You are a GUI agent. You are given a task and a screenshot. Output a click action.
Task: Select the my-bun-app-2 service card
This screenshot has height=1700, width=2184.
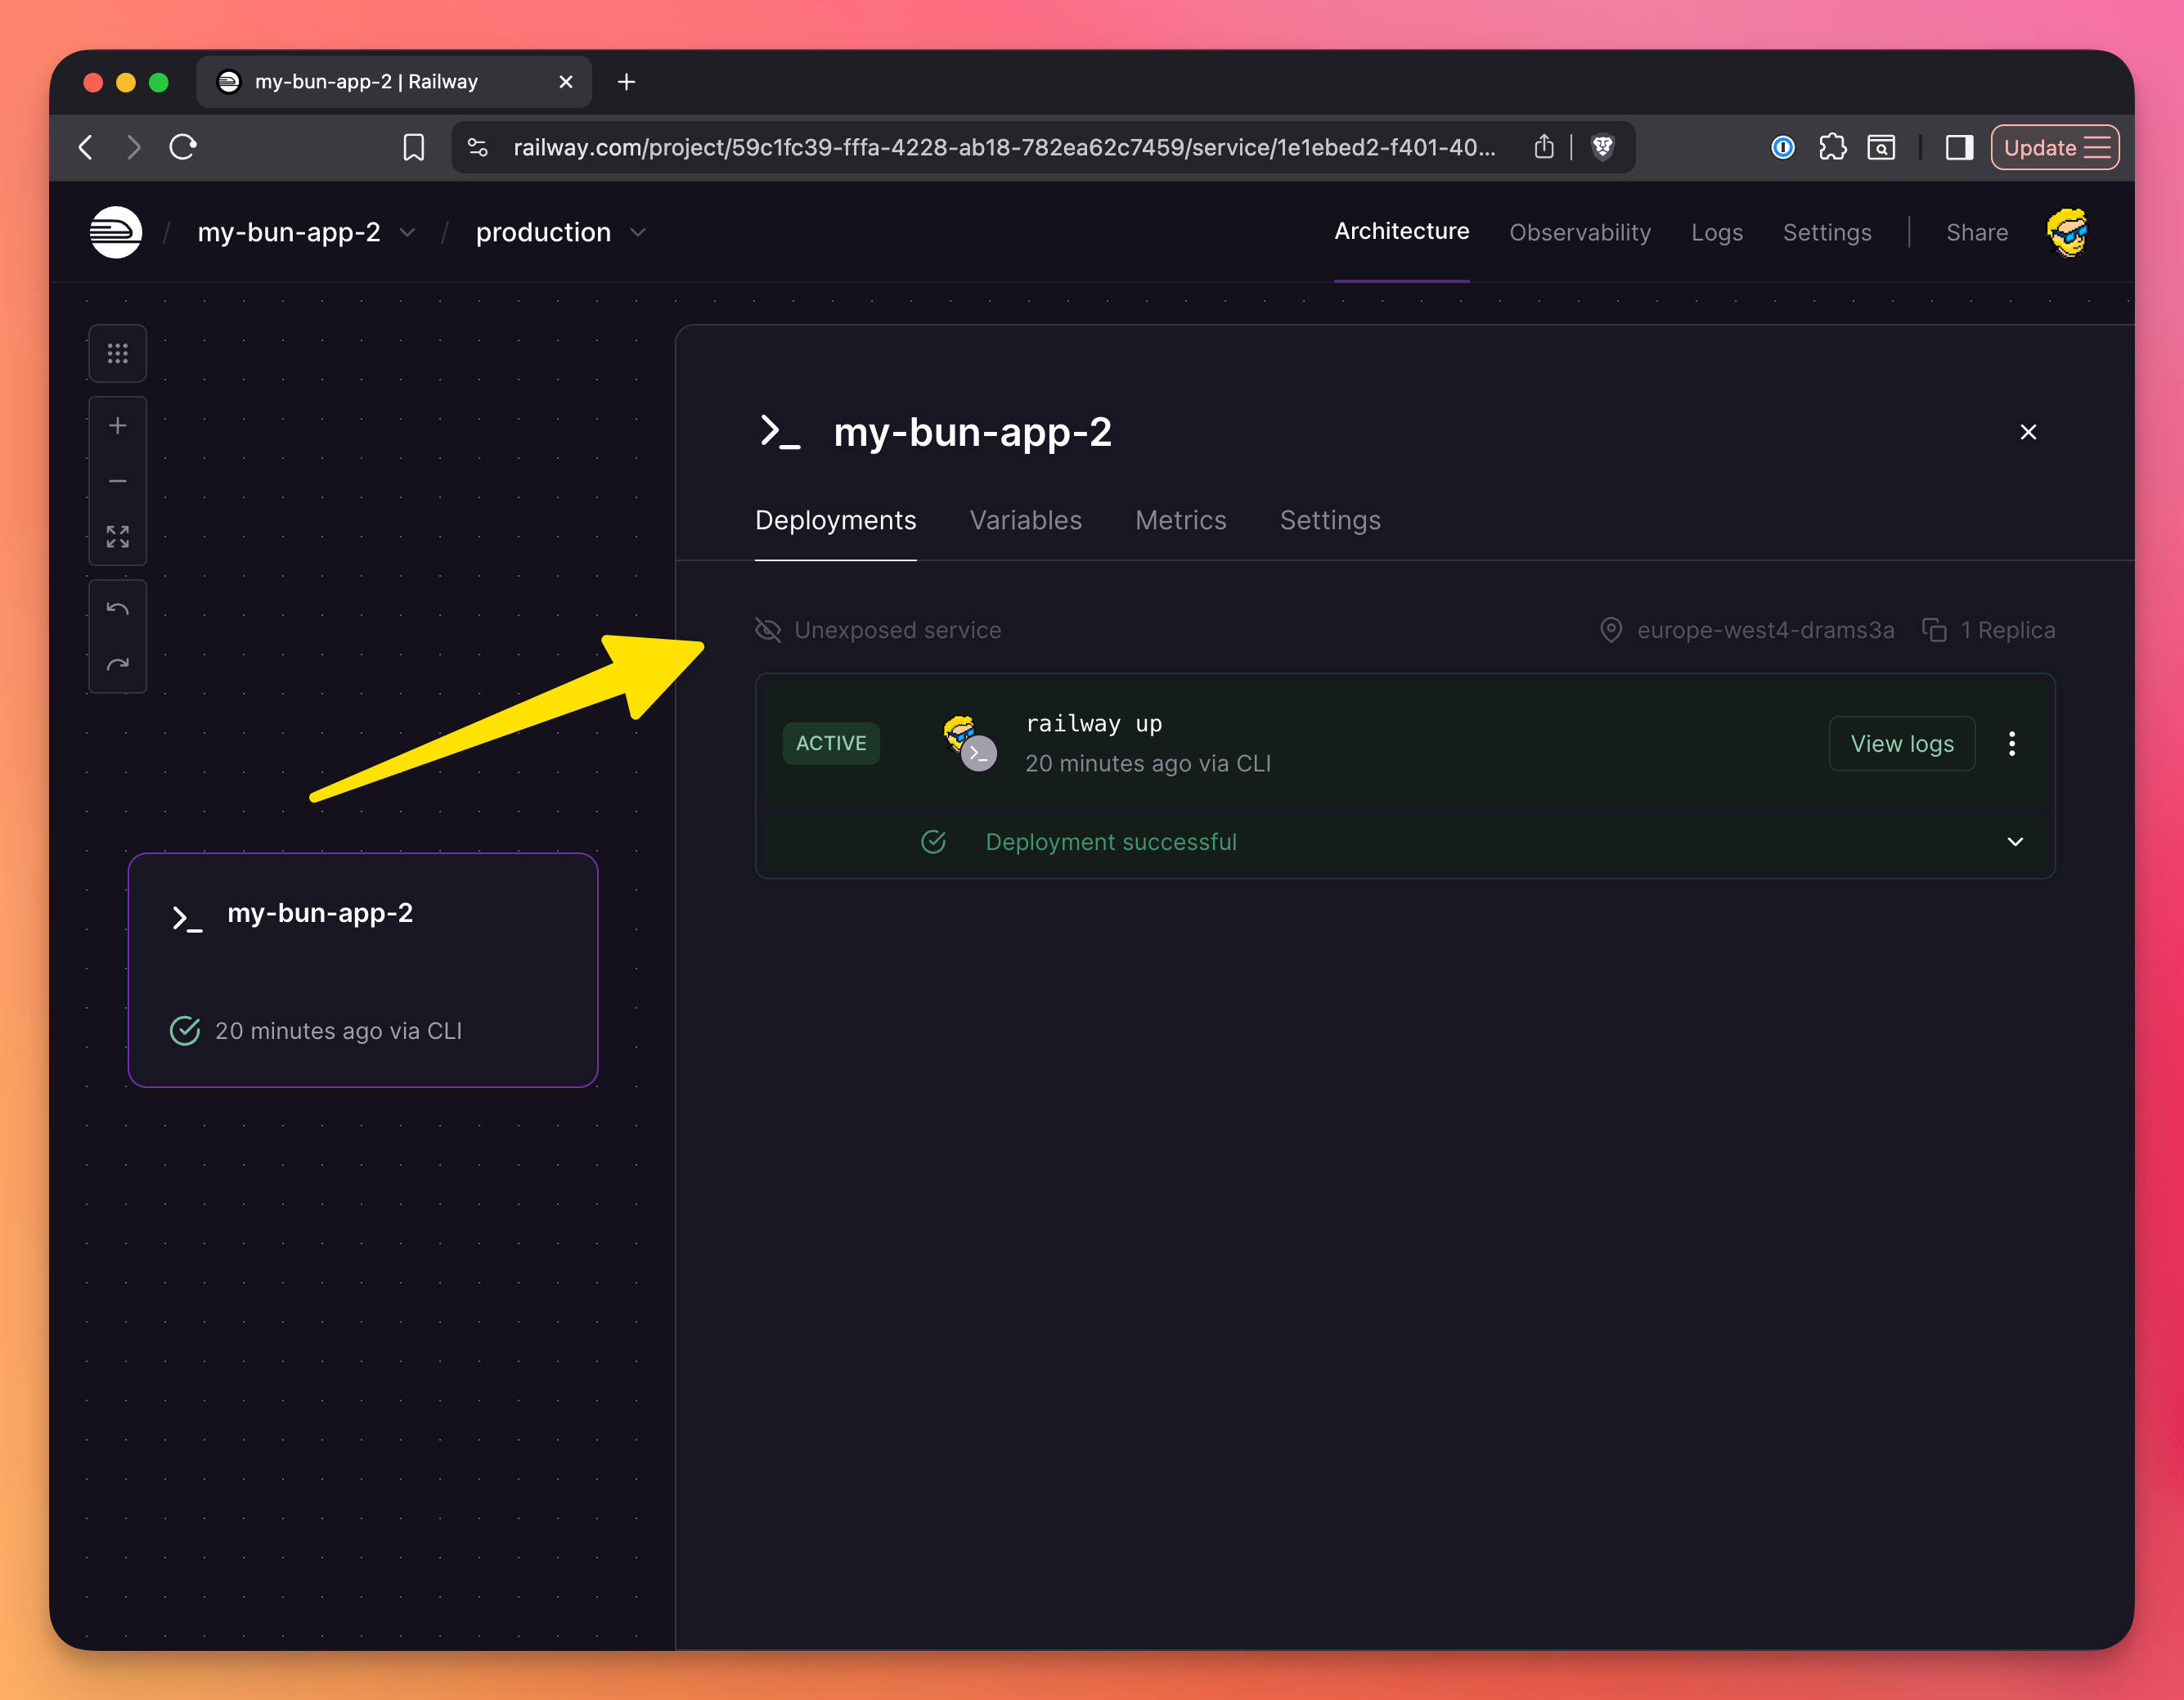click(x=362, y=969)
